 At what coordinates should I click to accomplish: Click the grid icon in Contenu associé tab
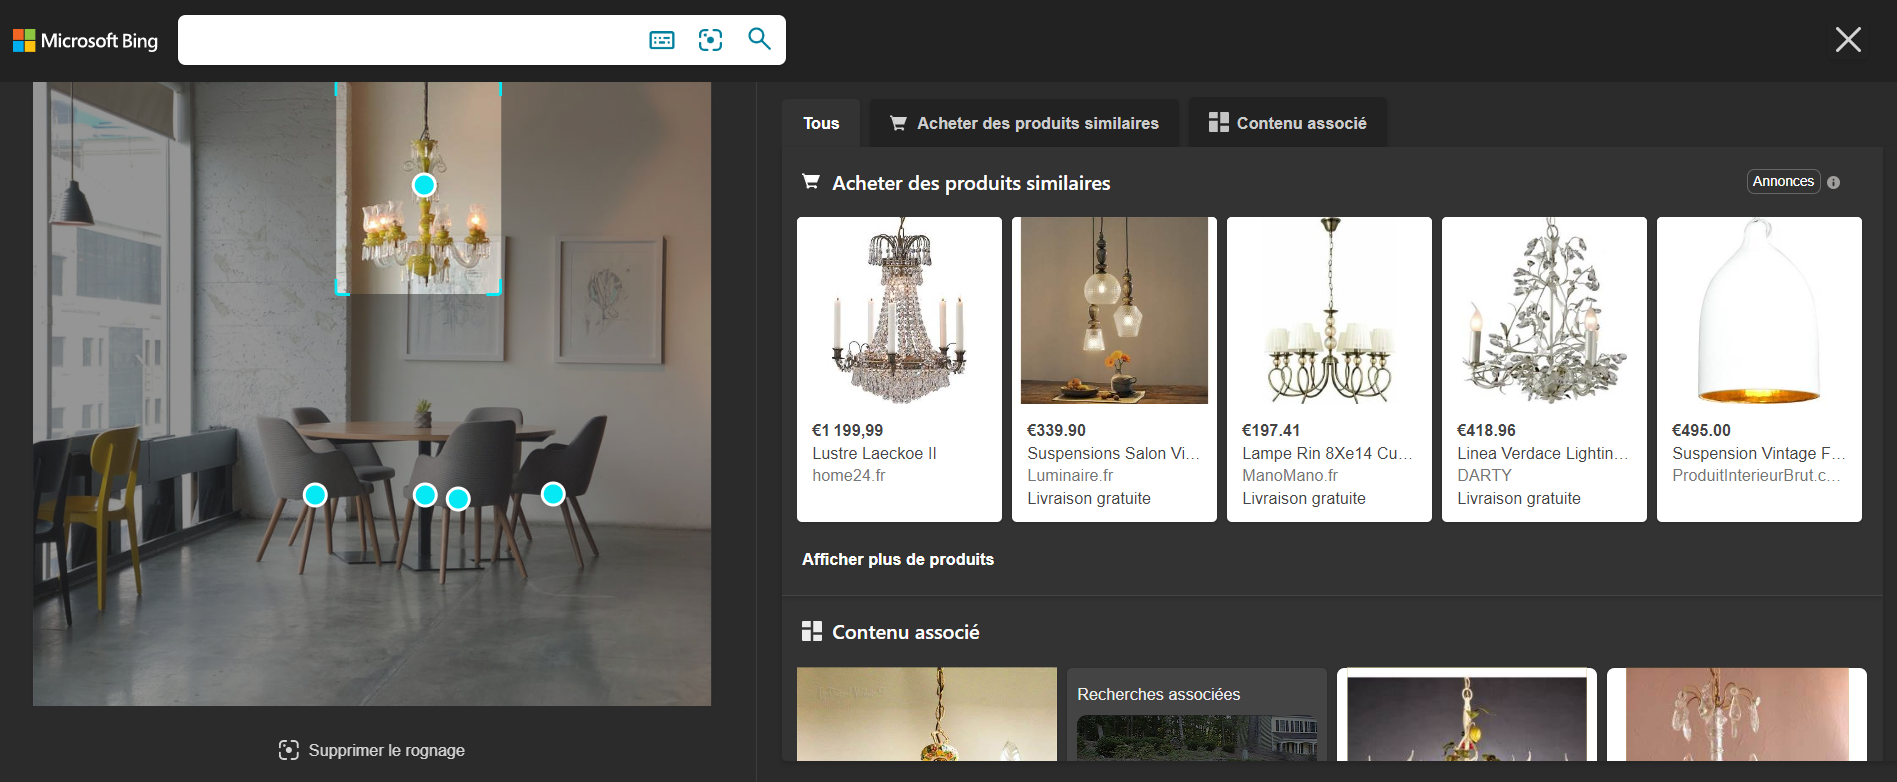pos(1218,122)
